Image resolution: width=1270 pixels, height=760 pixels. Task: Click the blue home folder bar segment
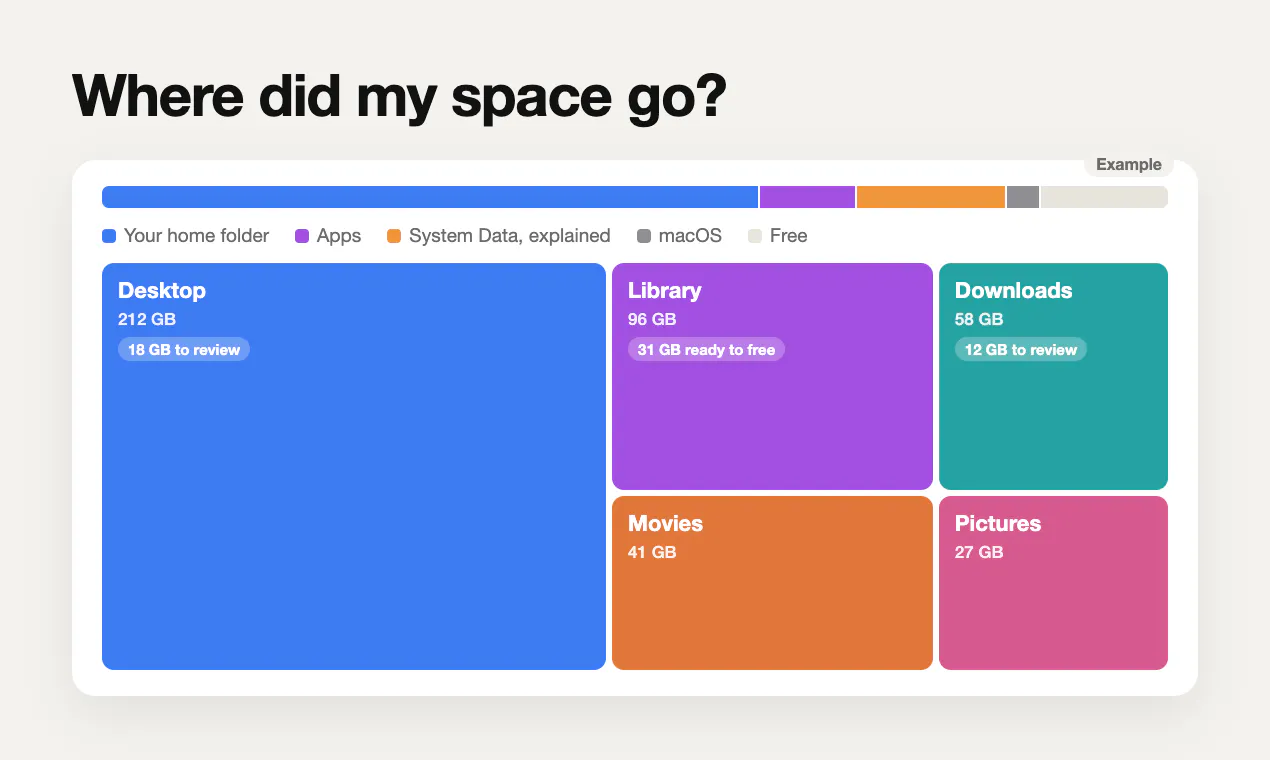tap(430, 197)
